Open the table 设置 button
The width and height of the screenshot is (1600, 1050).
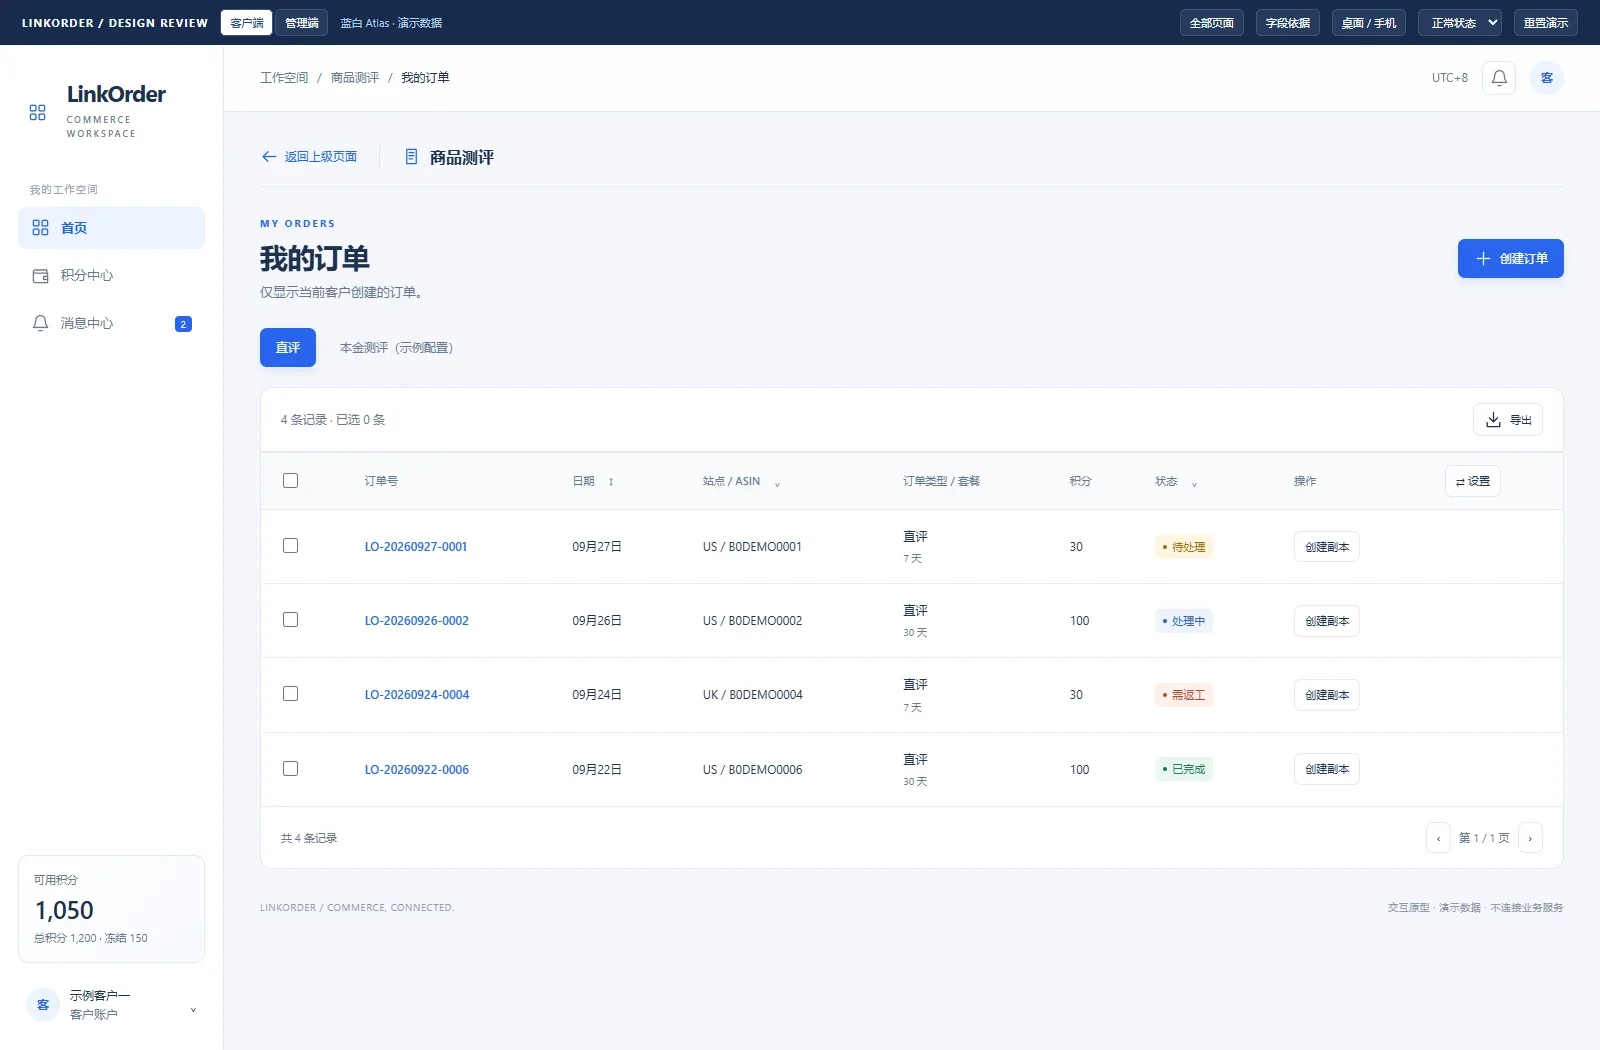click(x=1473, y=482)
